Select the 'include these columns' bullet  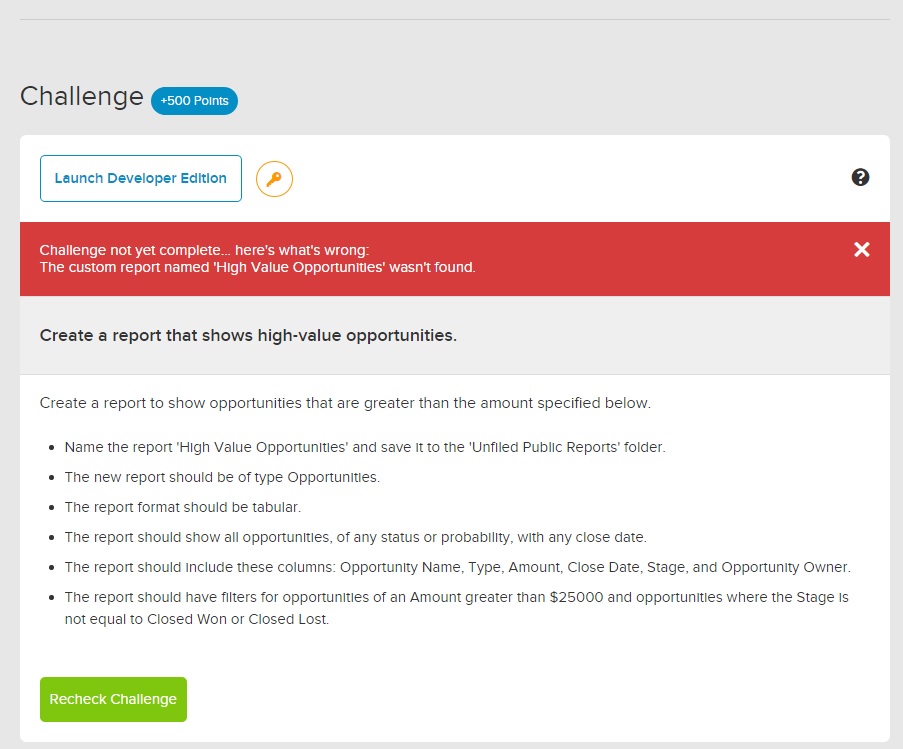pyautogui.click(x=457, y=567)
